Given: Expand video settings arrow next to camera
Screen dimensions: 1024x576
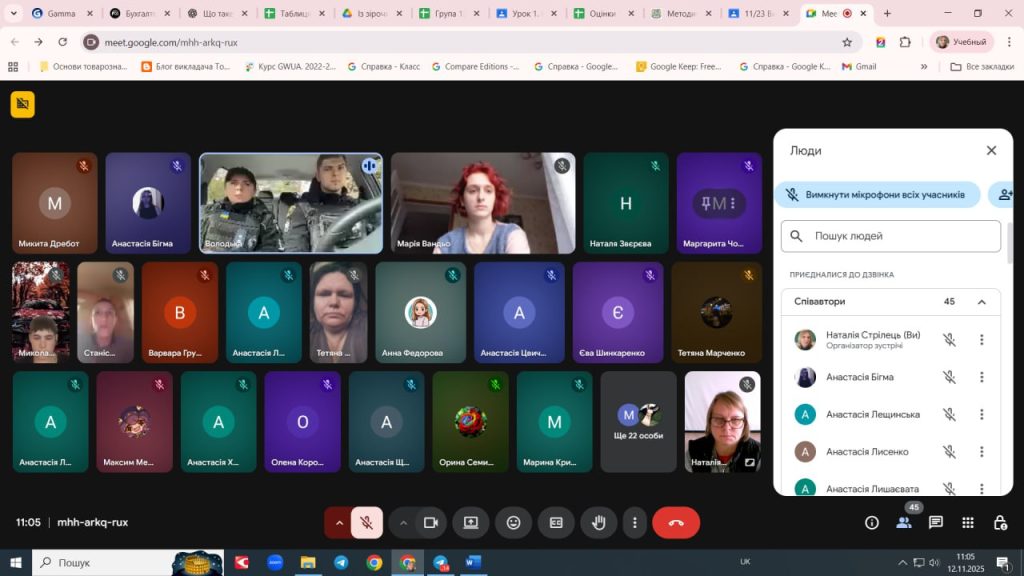Looking at the screenshot, I should point(403,522).
